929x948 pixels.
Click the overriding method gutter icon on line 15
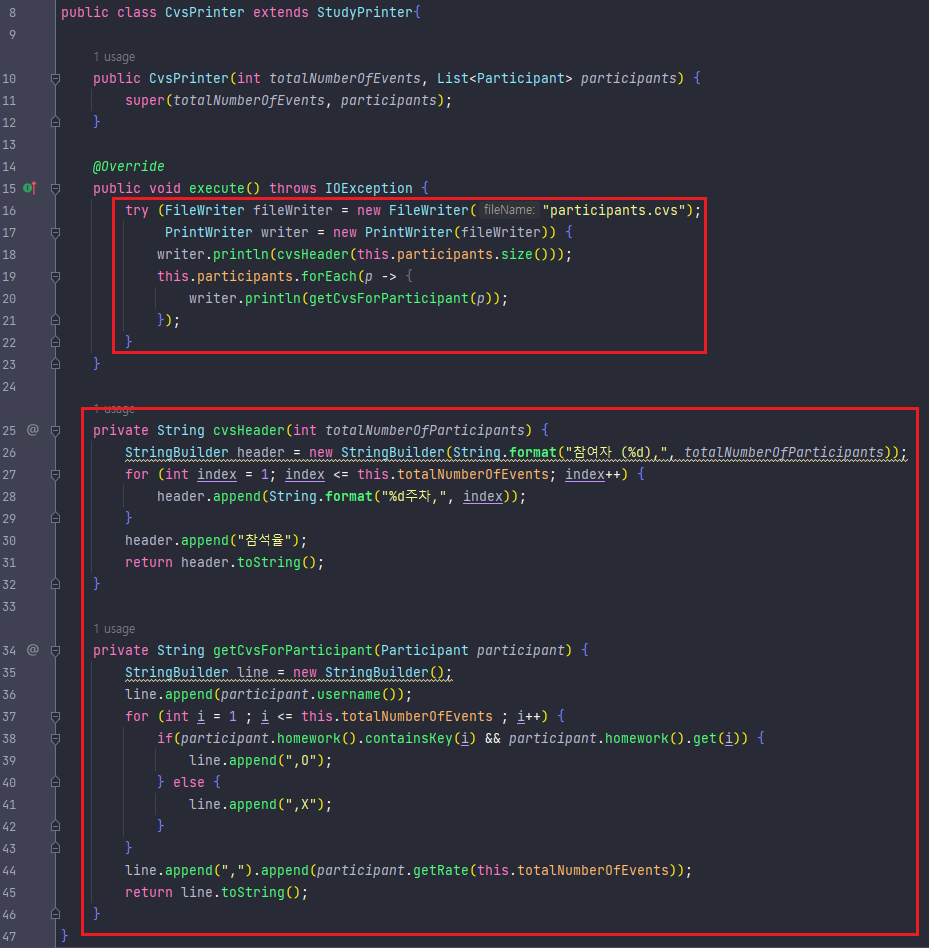point(30,189)
